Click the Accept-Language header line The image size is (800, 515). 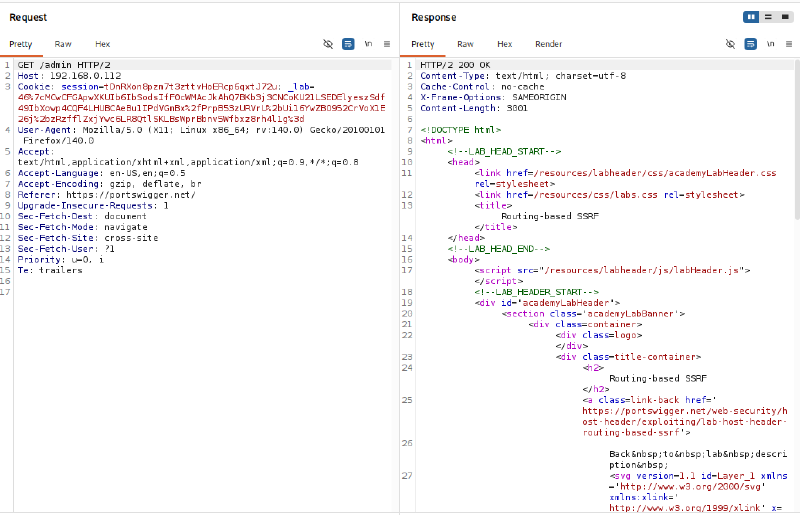pyautogui.click(x=102, y=173)
